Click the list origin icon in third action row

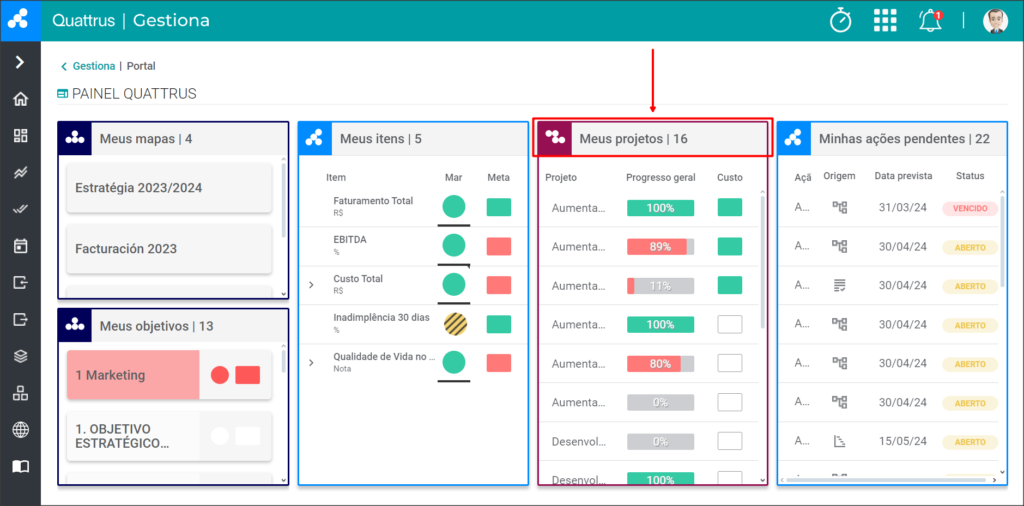pos(839,285)
